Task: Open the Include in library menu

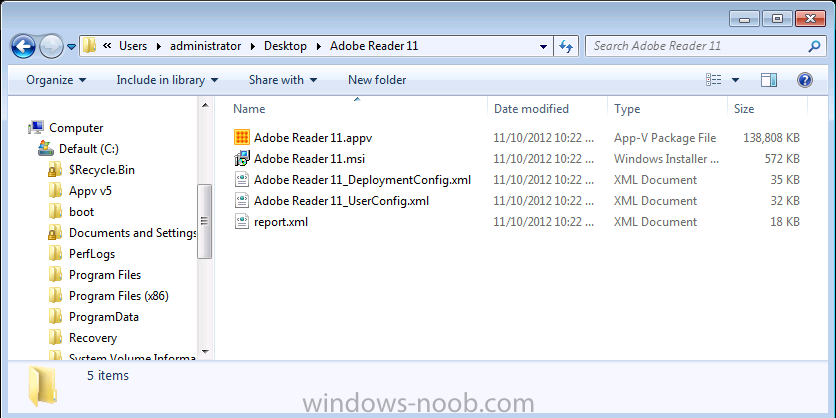Action: click(167, 80)
